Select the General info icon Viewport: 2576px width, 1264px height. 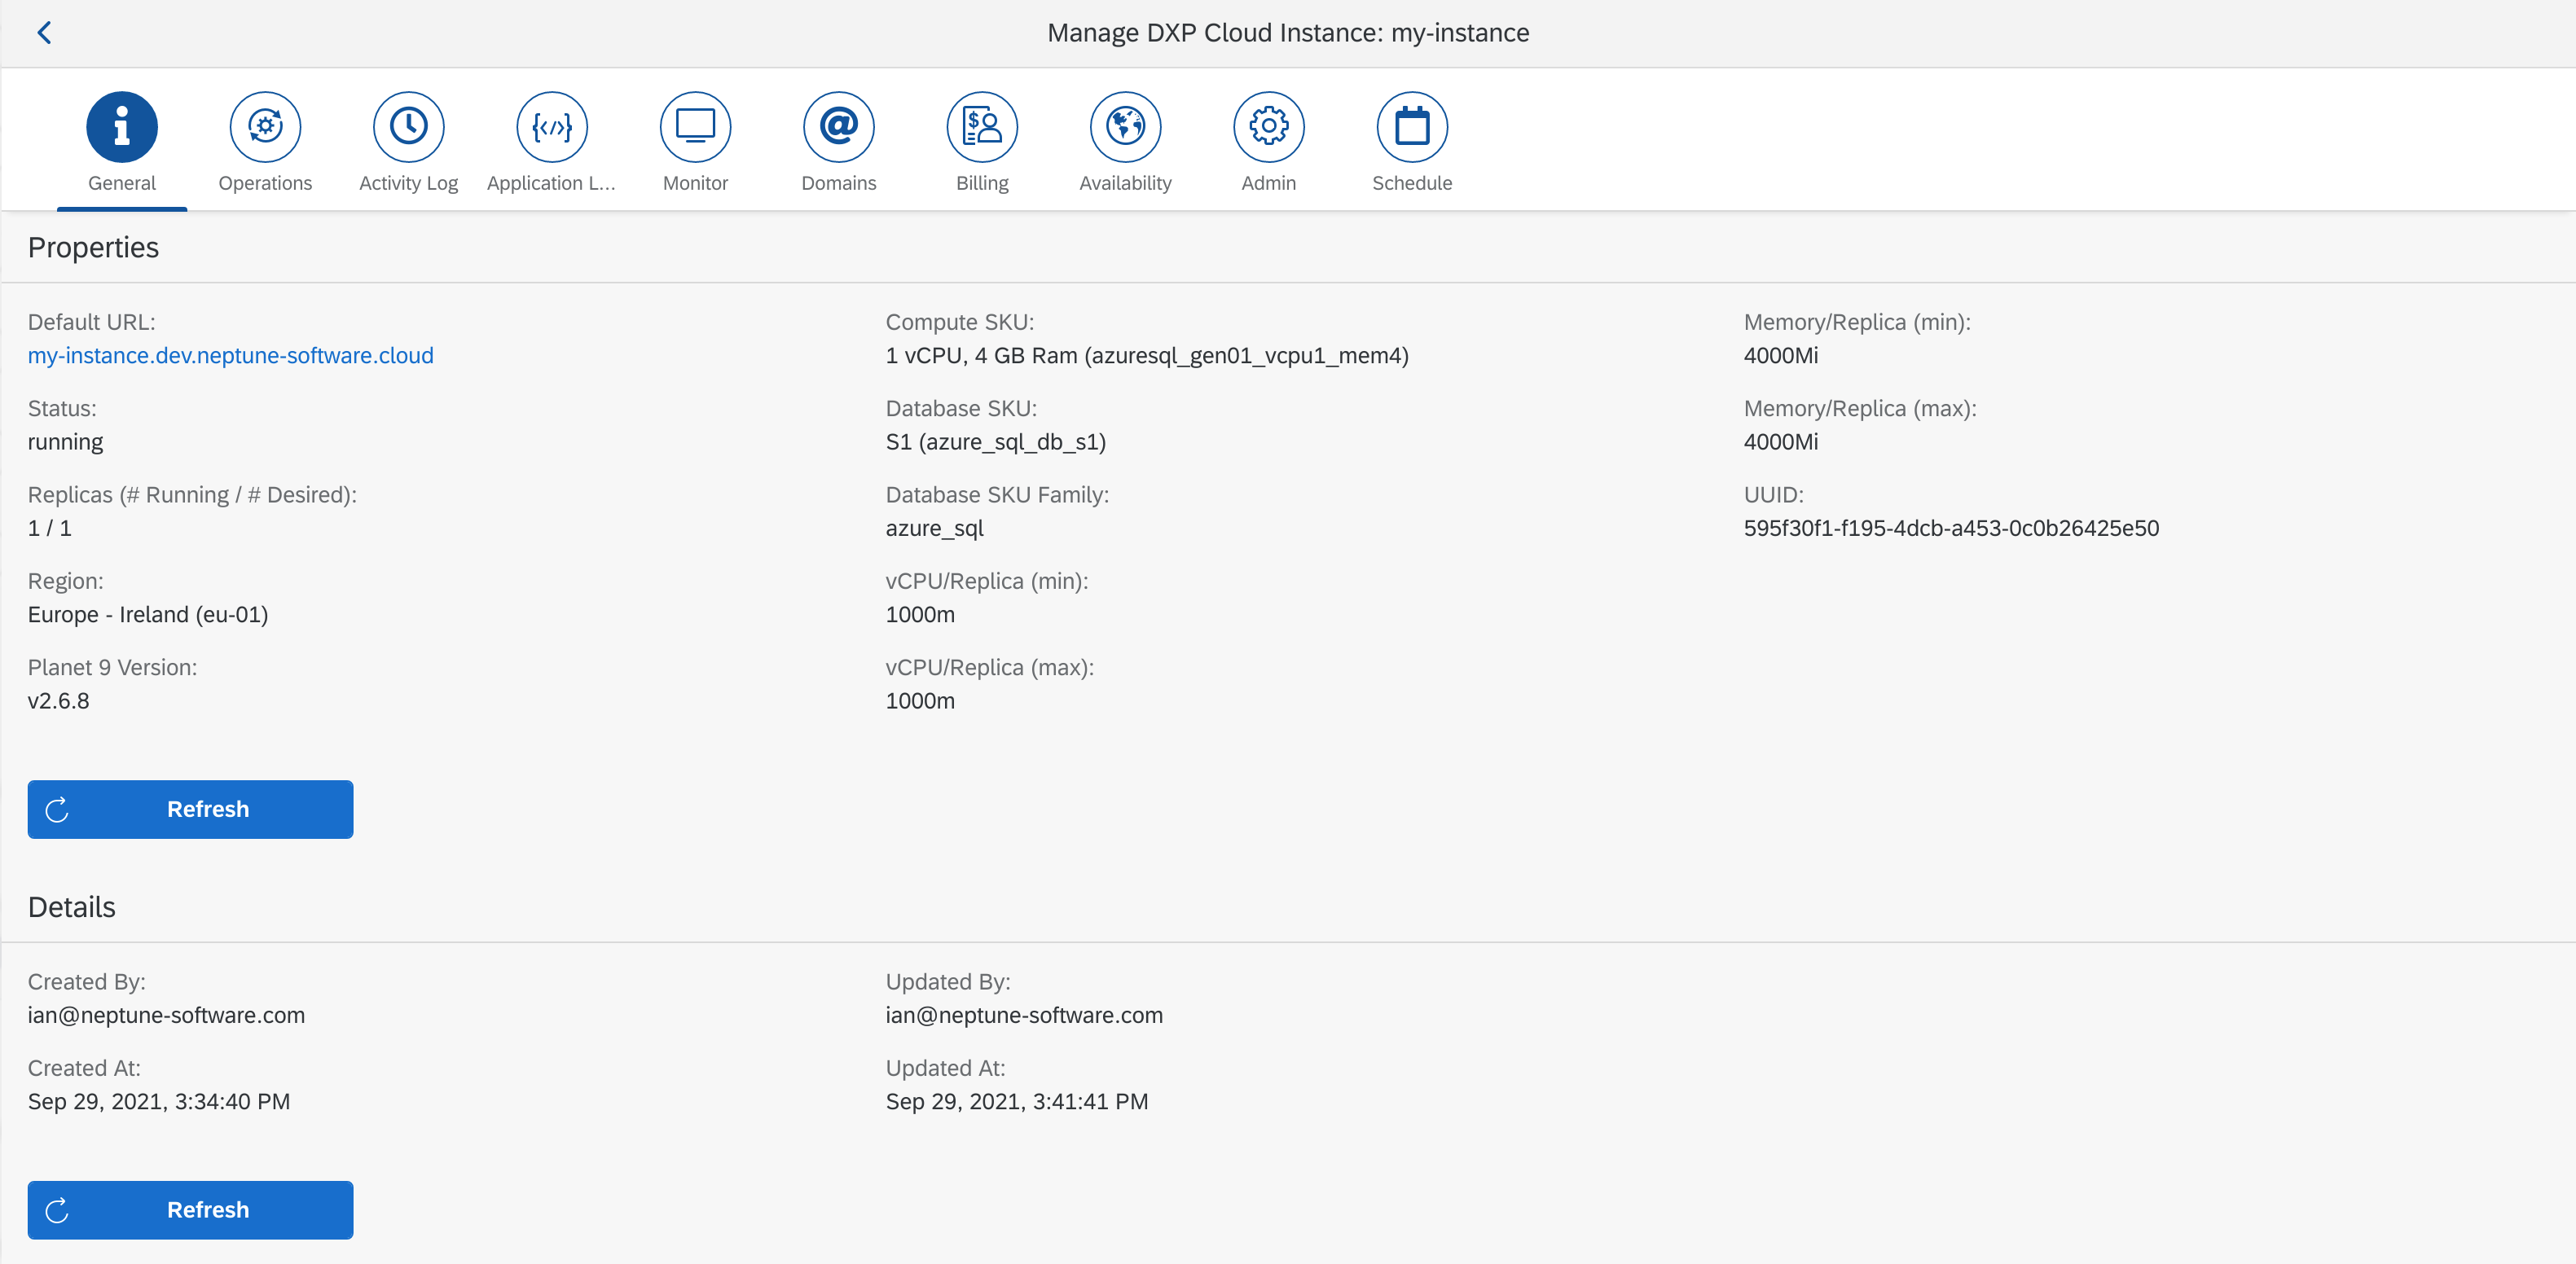(122, 127)
